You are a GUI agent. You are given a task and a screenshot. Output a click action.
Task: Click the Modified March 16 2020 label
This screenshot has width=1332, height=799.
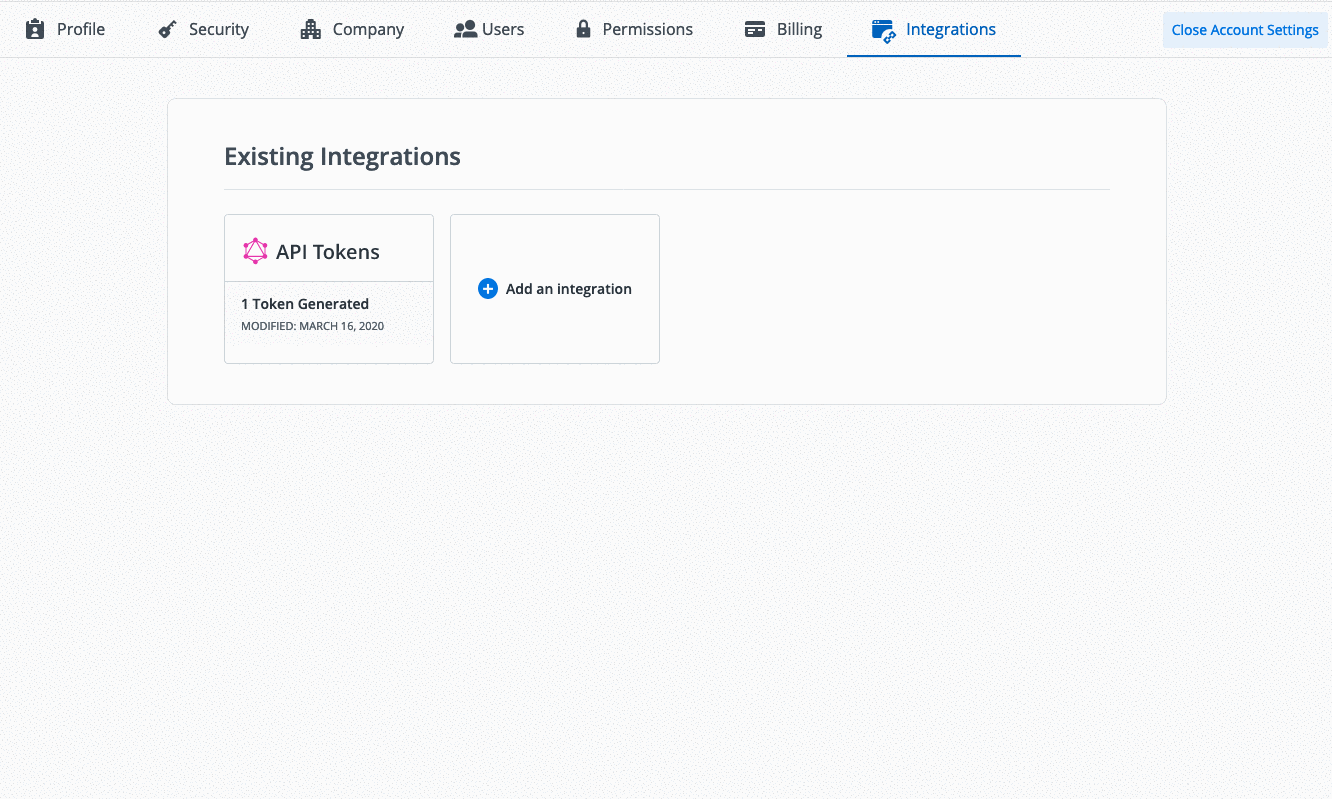click(x=312, y=325)
